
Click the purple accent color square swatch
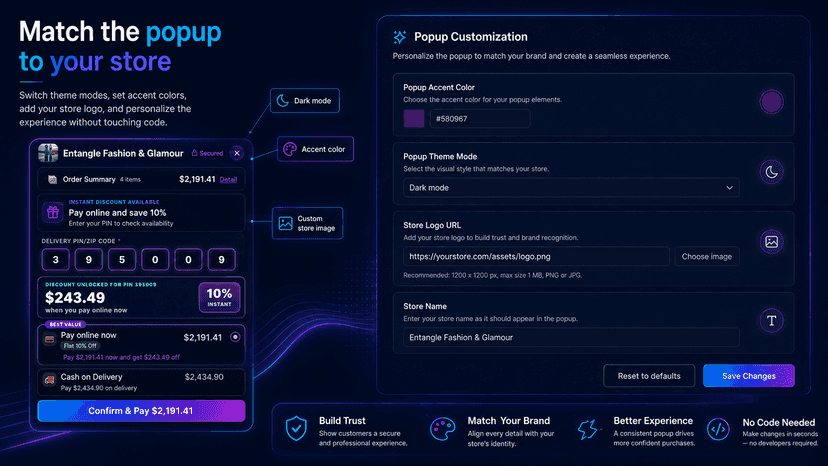click(x=414, y=119)
